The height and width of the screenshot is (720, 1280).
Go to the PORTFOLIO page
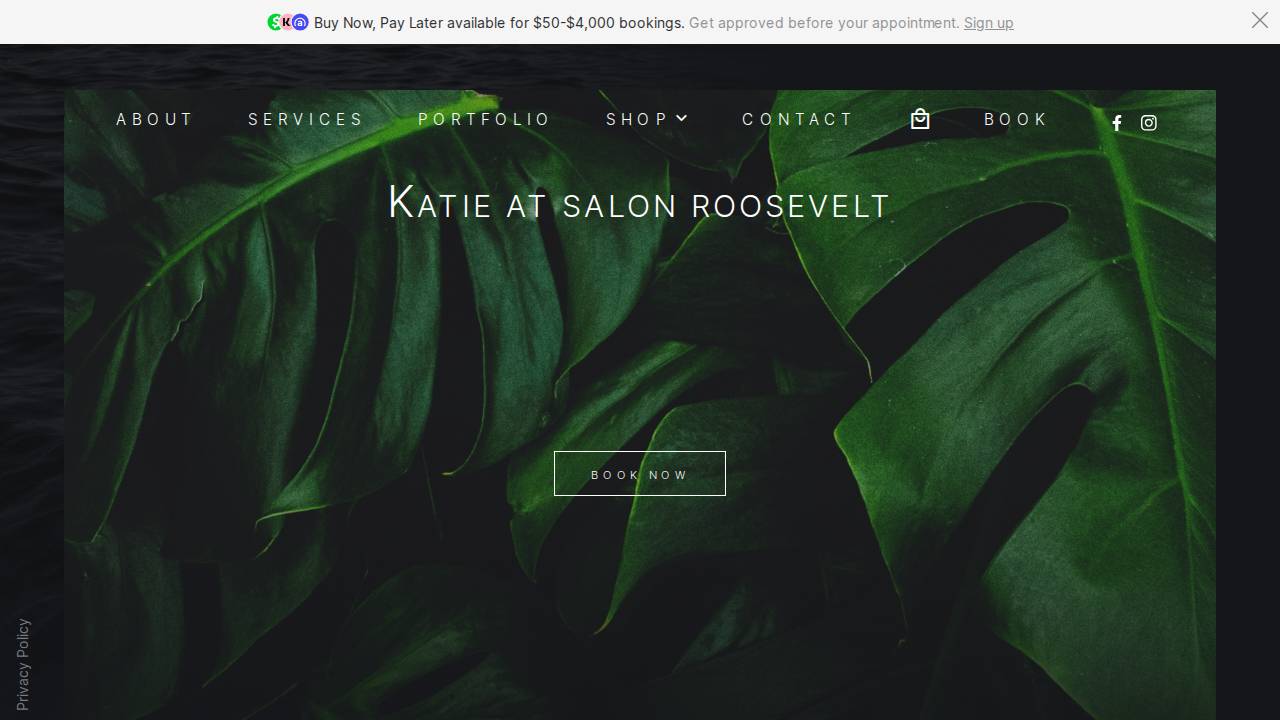pos(484,119)
